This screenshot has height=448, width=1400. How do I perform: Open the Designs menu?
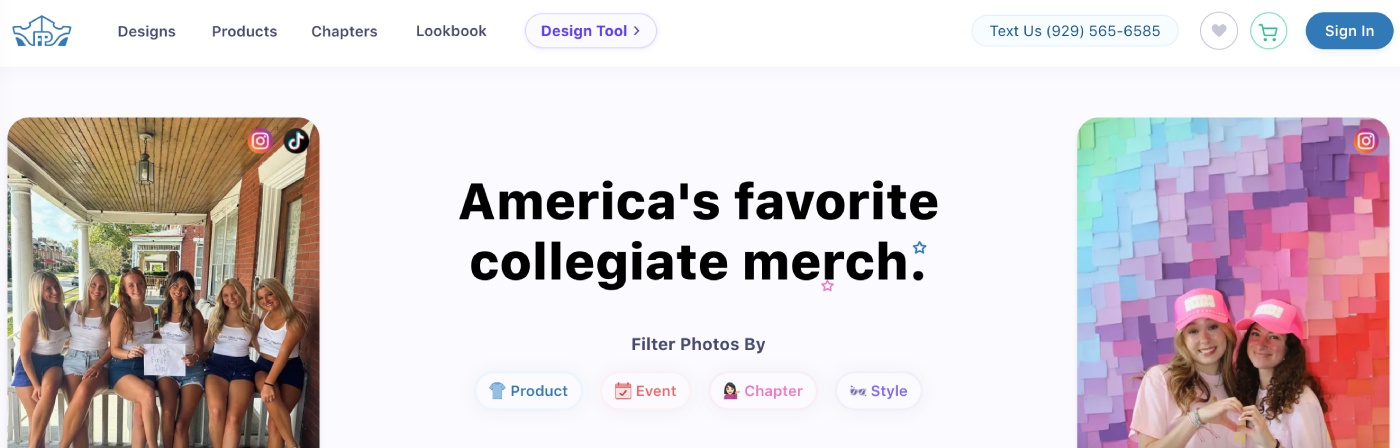[147, 31]
